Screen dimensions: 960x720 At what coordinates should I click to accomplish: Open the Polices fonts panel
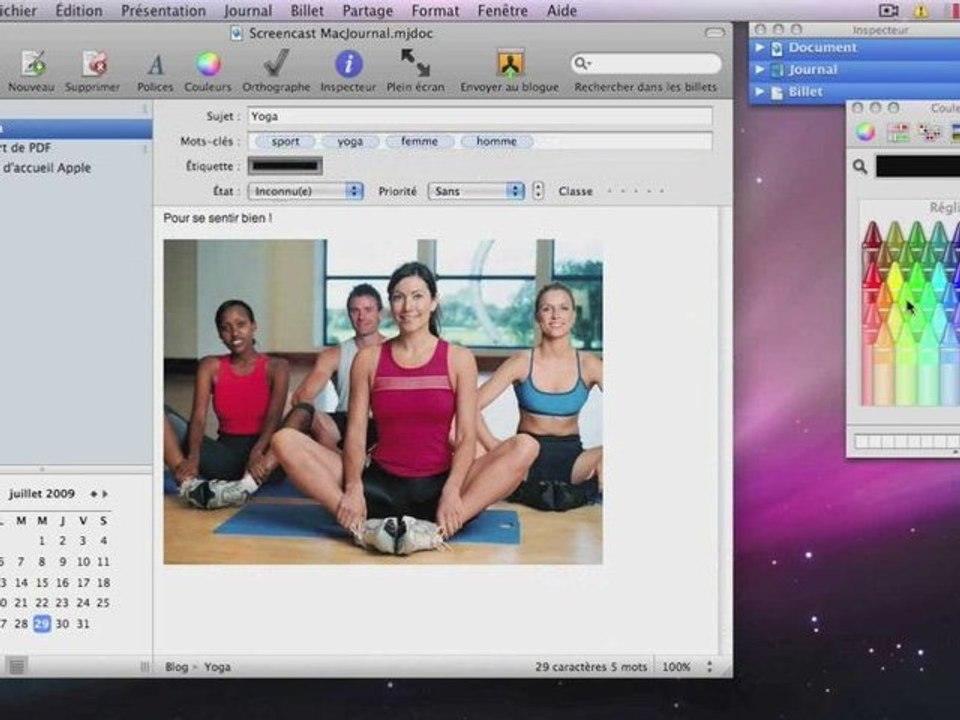155,71
